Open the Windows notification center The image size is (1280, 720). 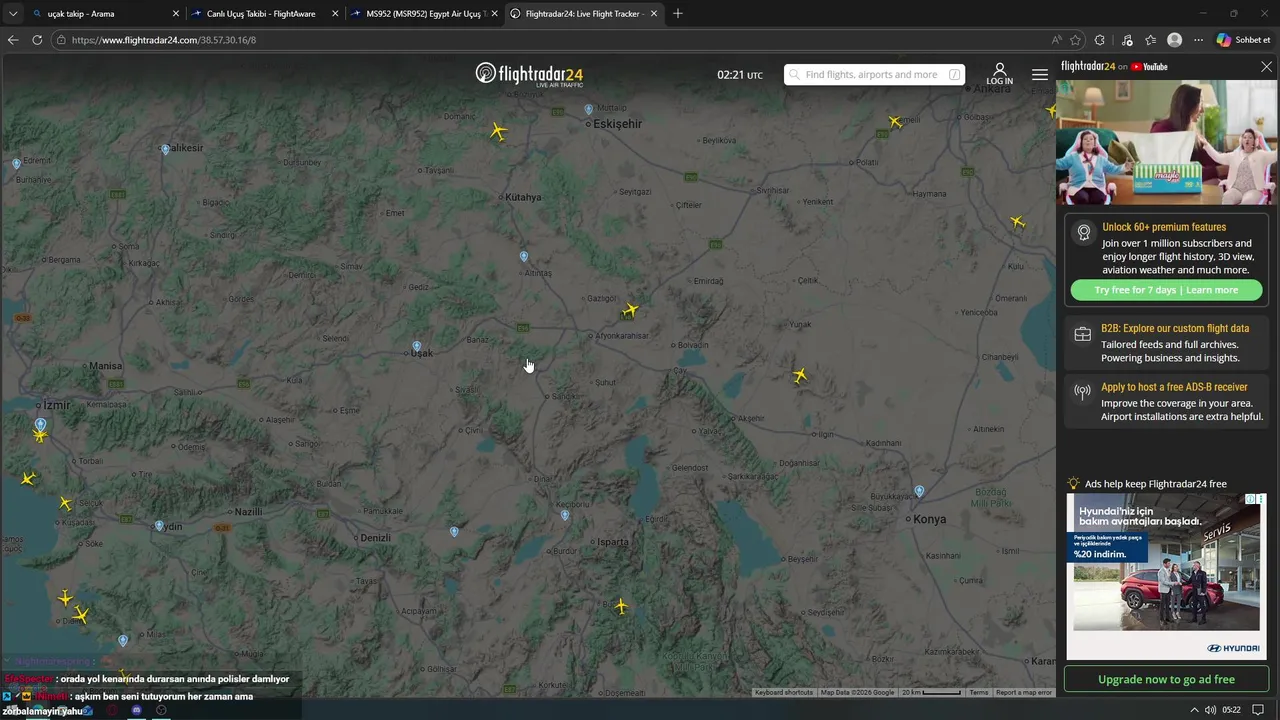[x=1258, y=710]
